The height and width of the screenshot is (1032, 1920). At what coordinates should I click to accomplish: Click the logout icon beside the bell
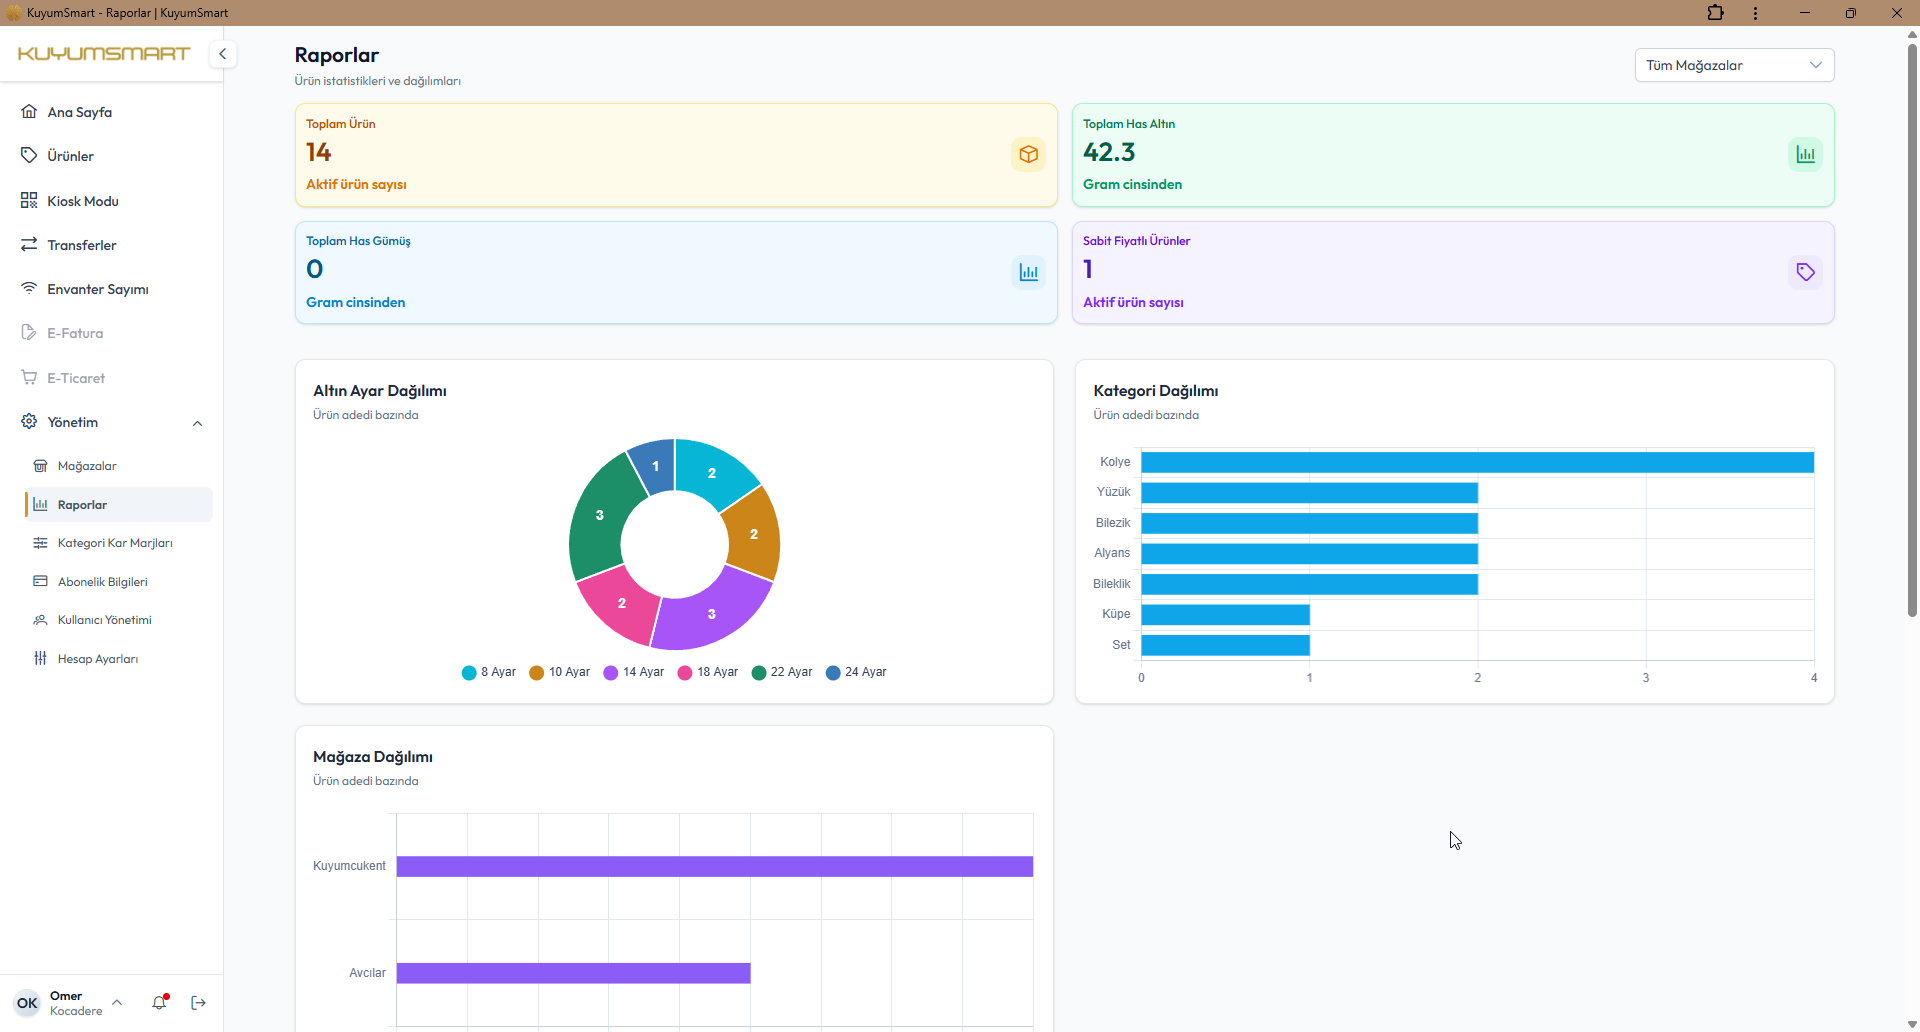198,1003
